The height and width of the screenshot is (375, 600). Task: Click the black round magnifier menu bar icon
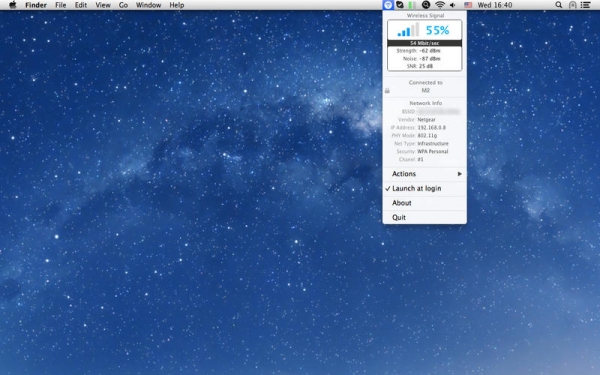tap(426, 5)
